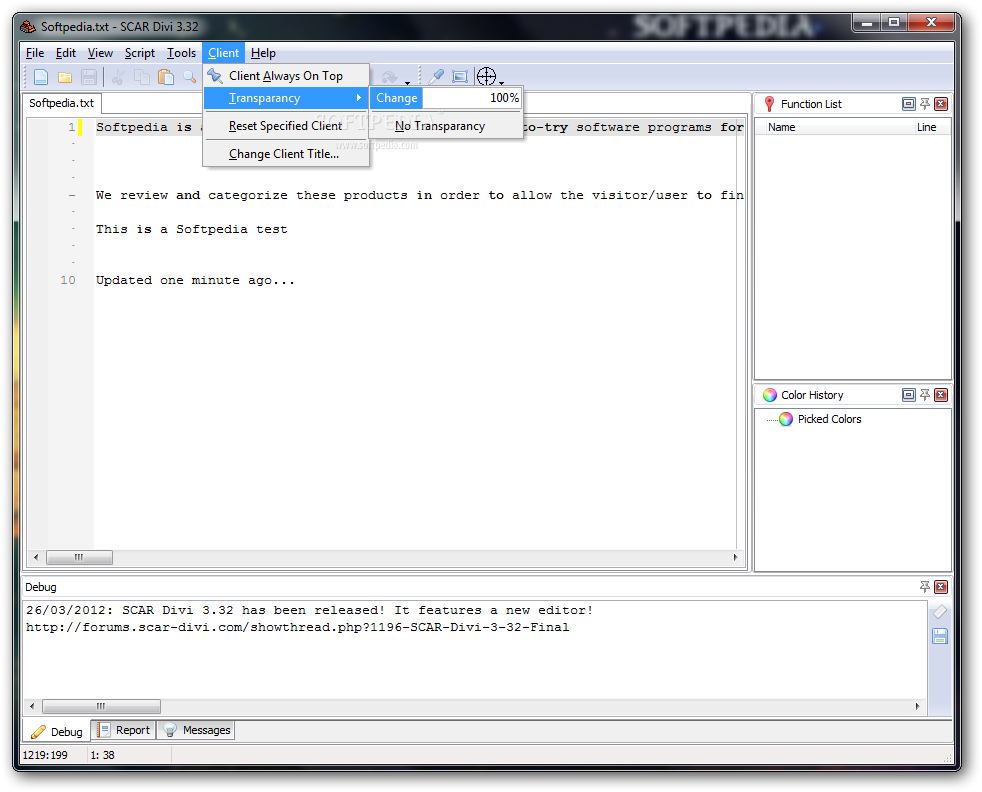Open the crosshair tool dropdown arrow
This screenshot has height=792, width=982.
502,81
